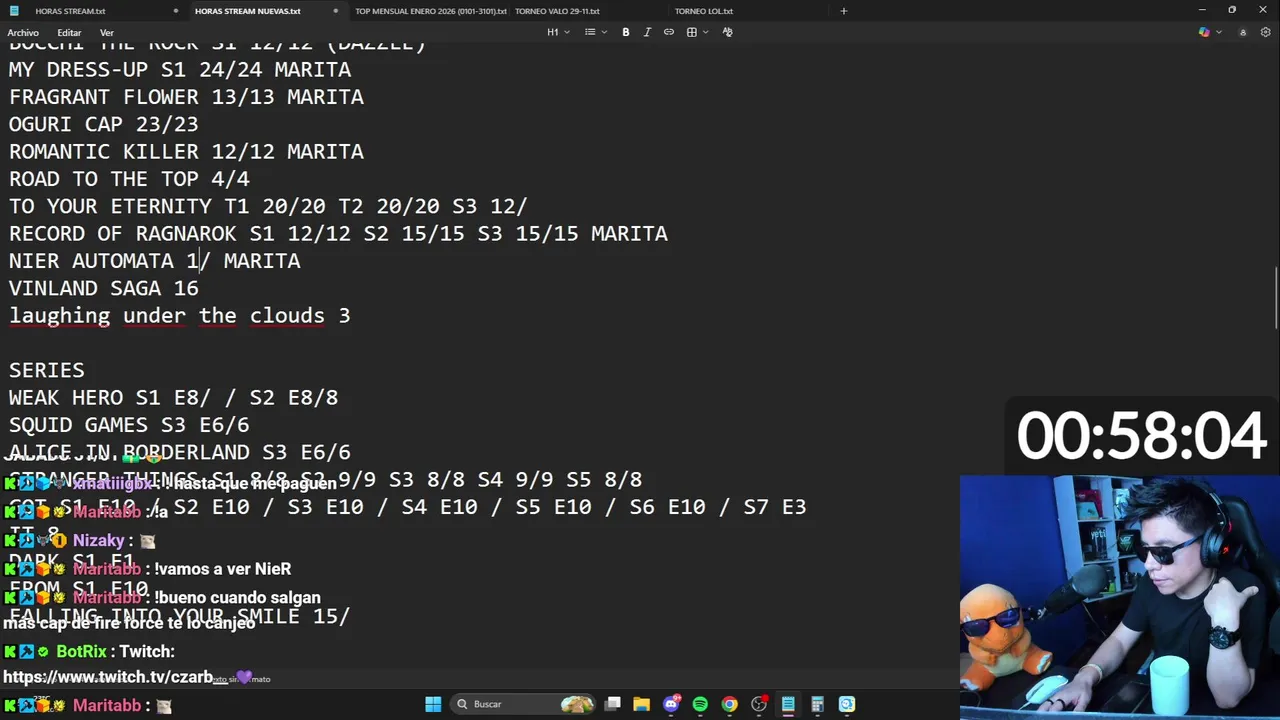The height and width of the screenshot is (720, 1280).
Task: Open File Explorer from taskbar
Action: pyautogui.click(x=642, y=704)
